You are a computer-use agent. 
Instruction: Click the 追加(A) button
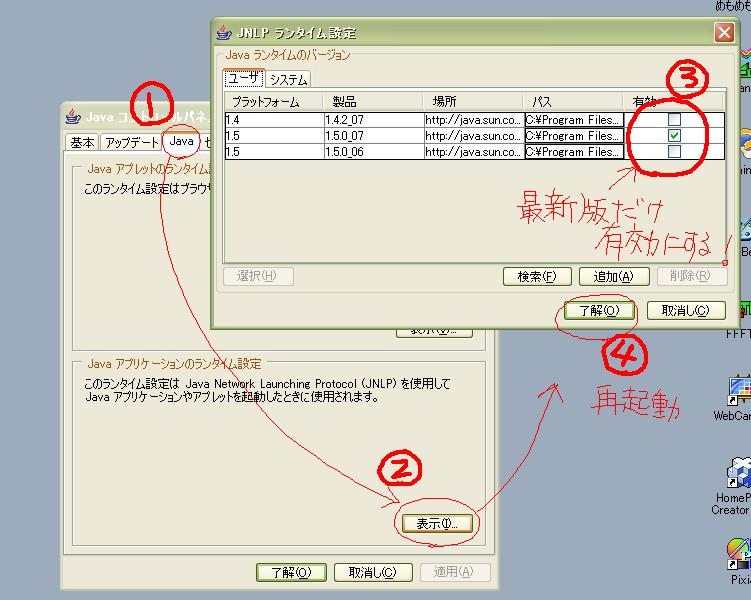(614, 276)
